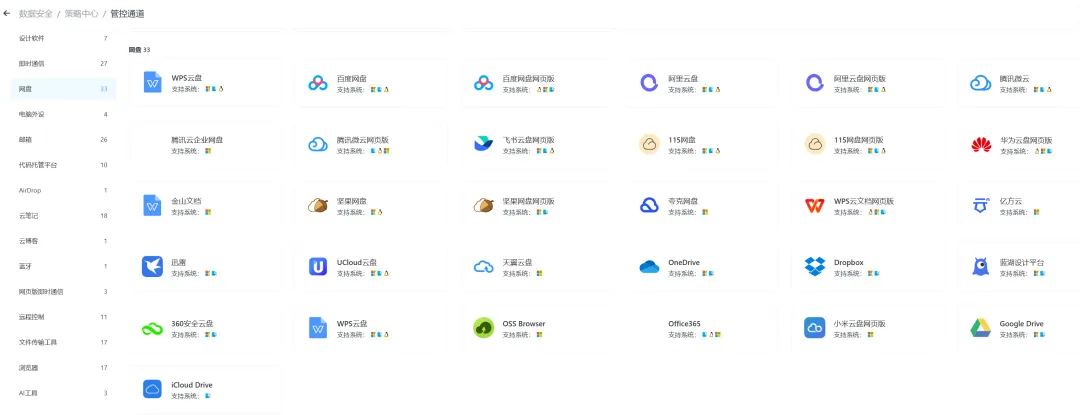Select the AI工具 category

coord(63,393)
